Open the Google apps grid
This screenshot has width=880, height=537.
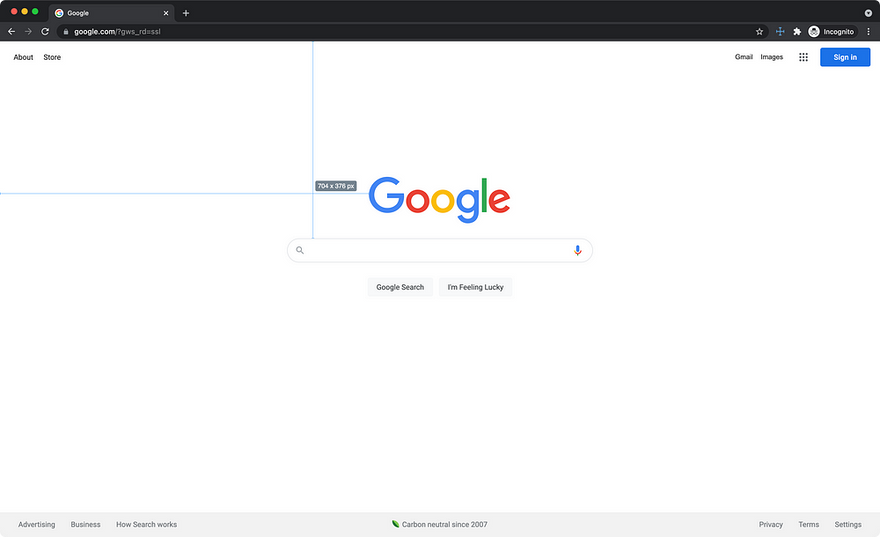point(803,57)
